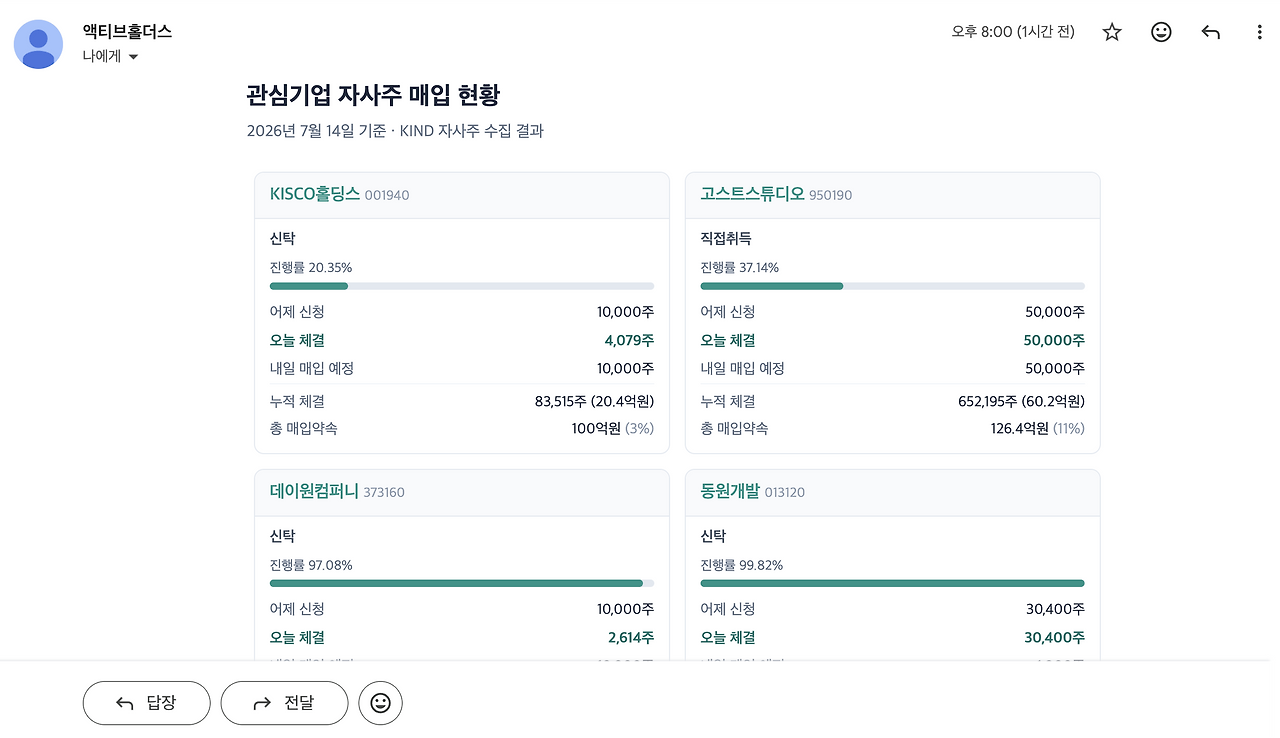Click the 동원개발 99.82% progress bar

tap(892, 583)
